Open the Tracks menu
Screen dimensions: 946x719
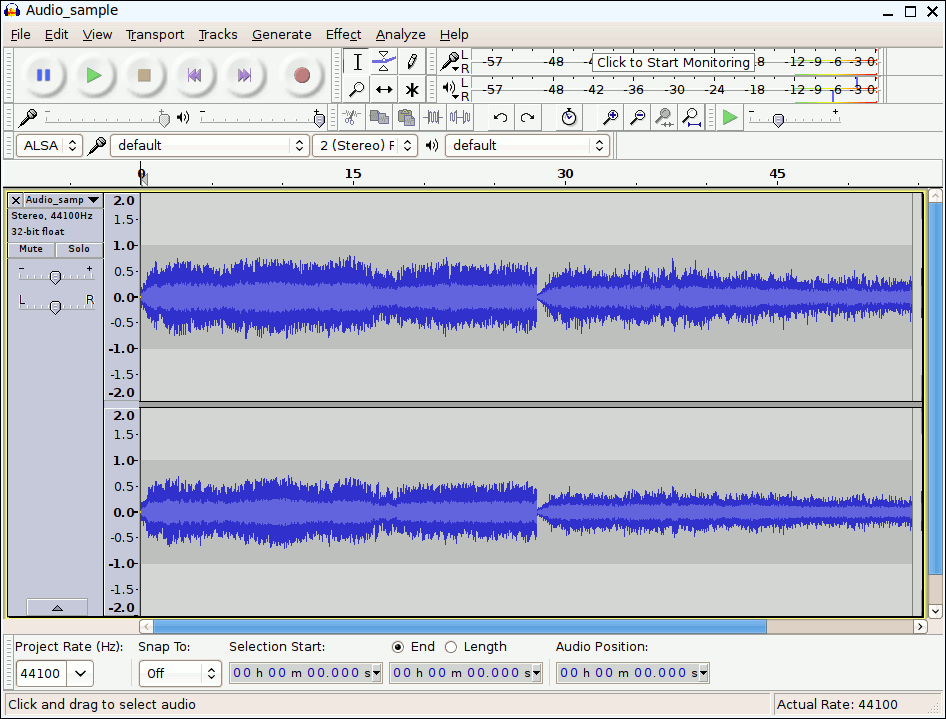coord(218,34)
